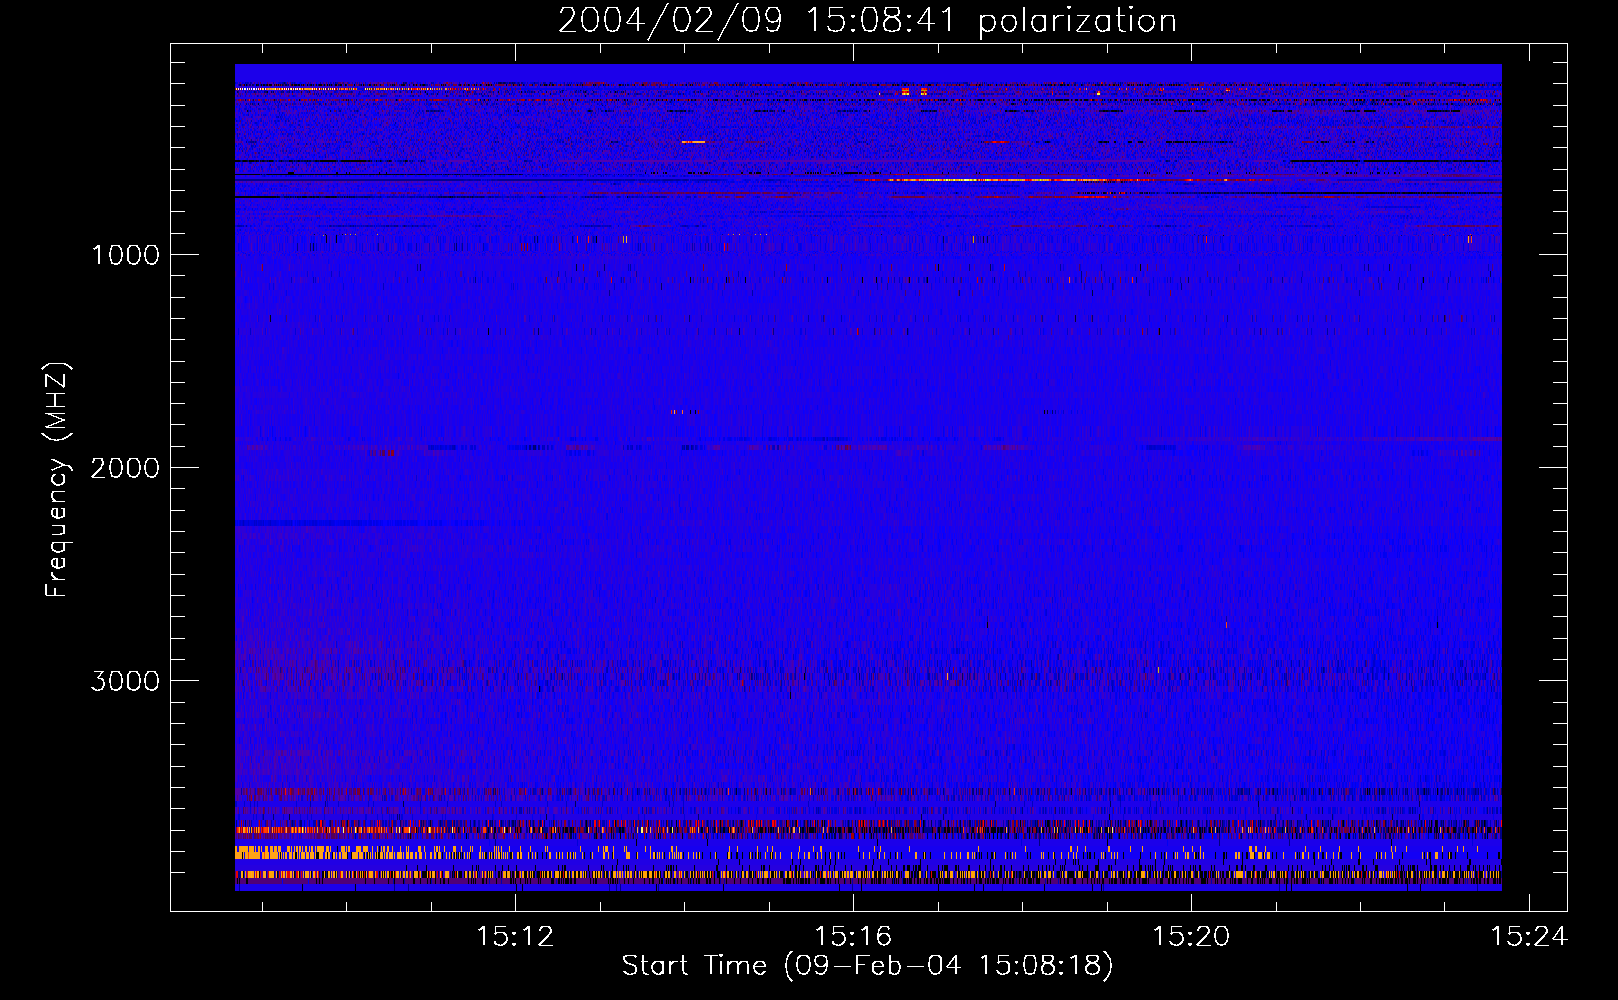Click the 3000 frequency tick label
The width and height of the screenshot is (1618, 1000).
point(125,681)
